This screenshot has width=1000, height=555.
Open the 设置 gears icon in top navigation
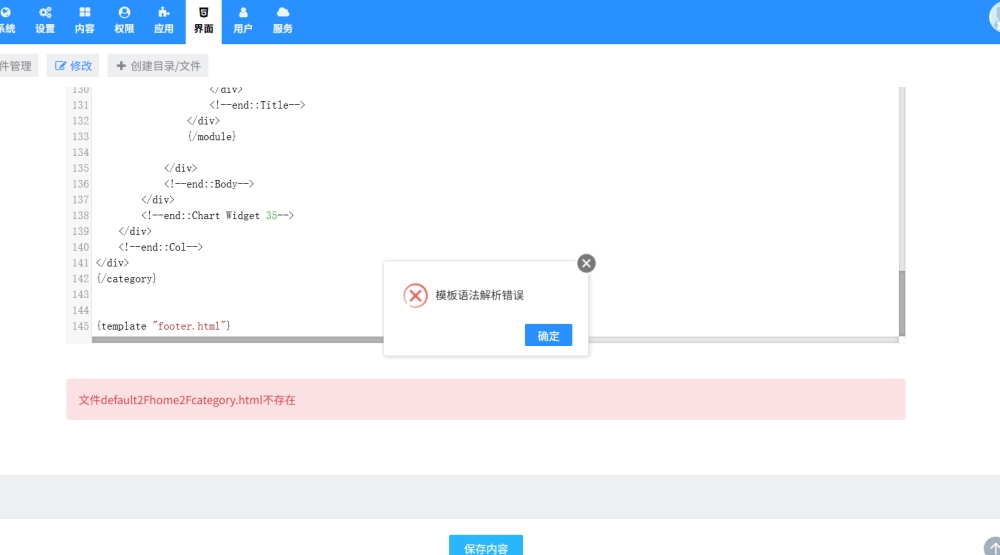click(45, 13)
